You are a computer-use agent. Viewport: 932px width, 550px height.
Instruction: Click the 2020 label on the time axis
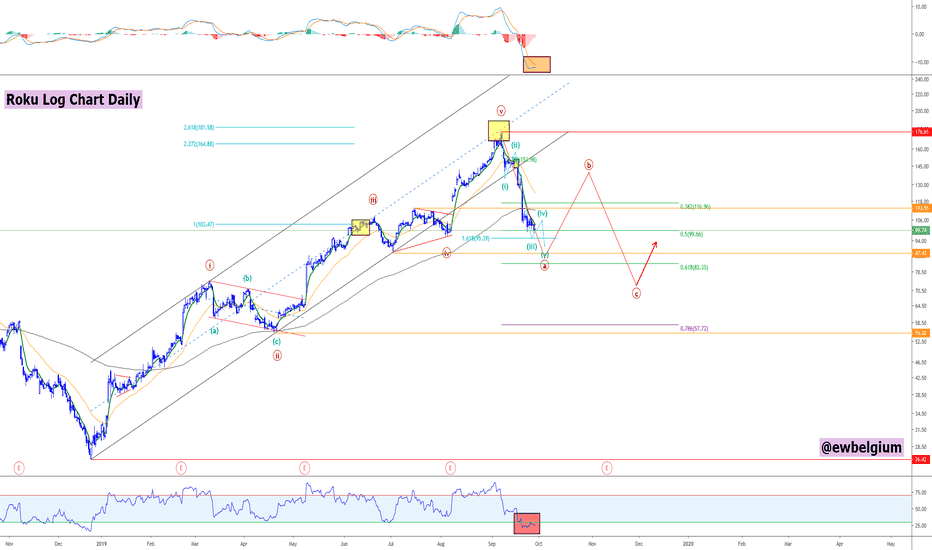coord(688,543)
